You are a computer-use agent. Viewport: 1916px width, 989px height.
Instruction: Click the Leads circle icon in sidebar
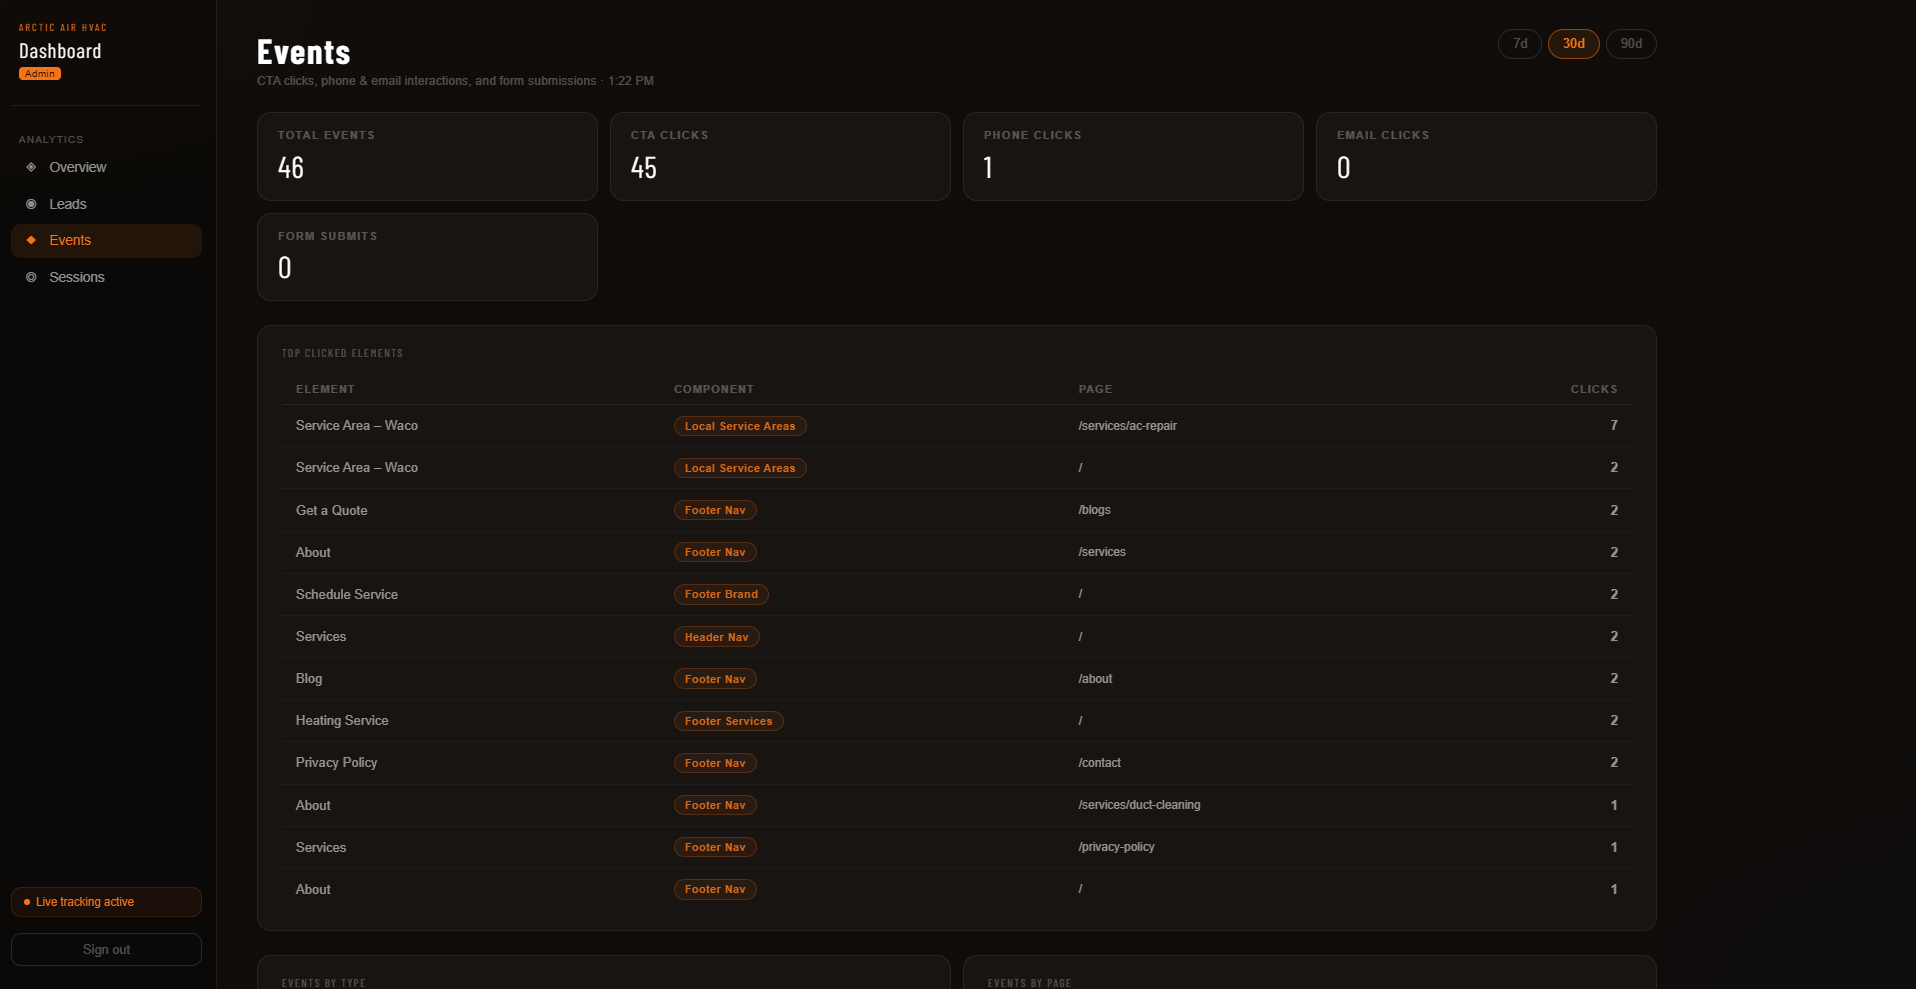click(31, 204)
